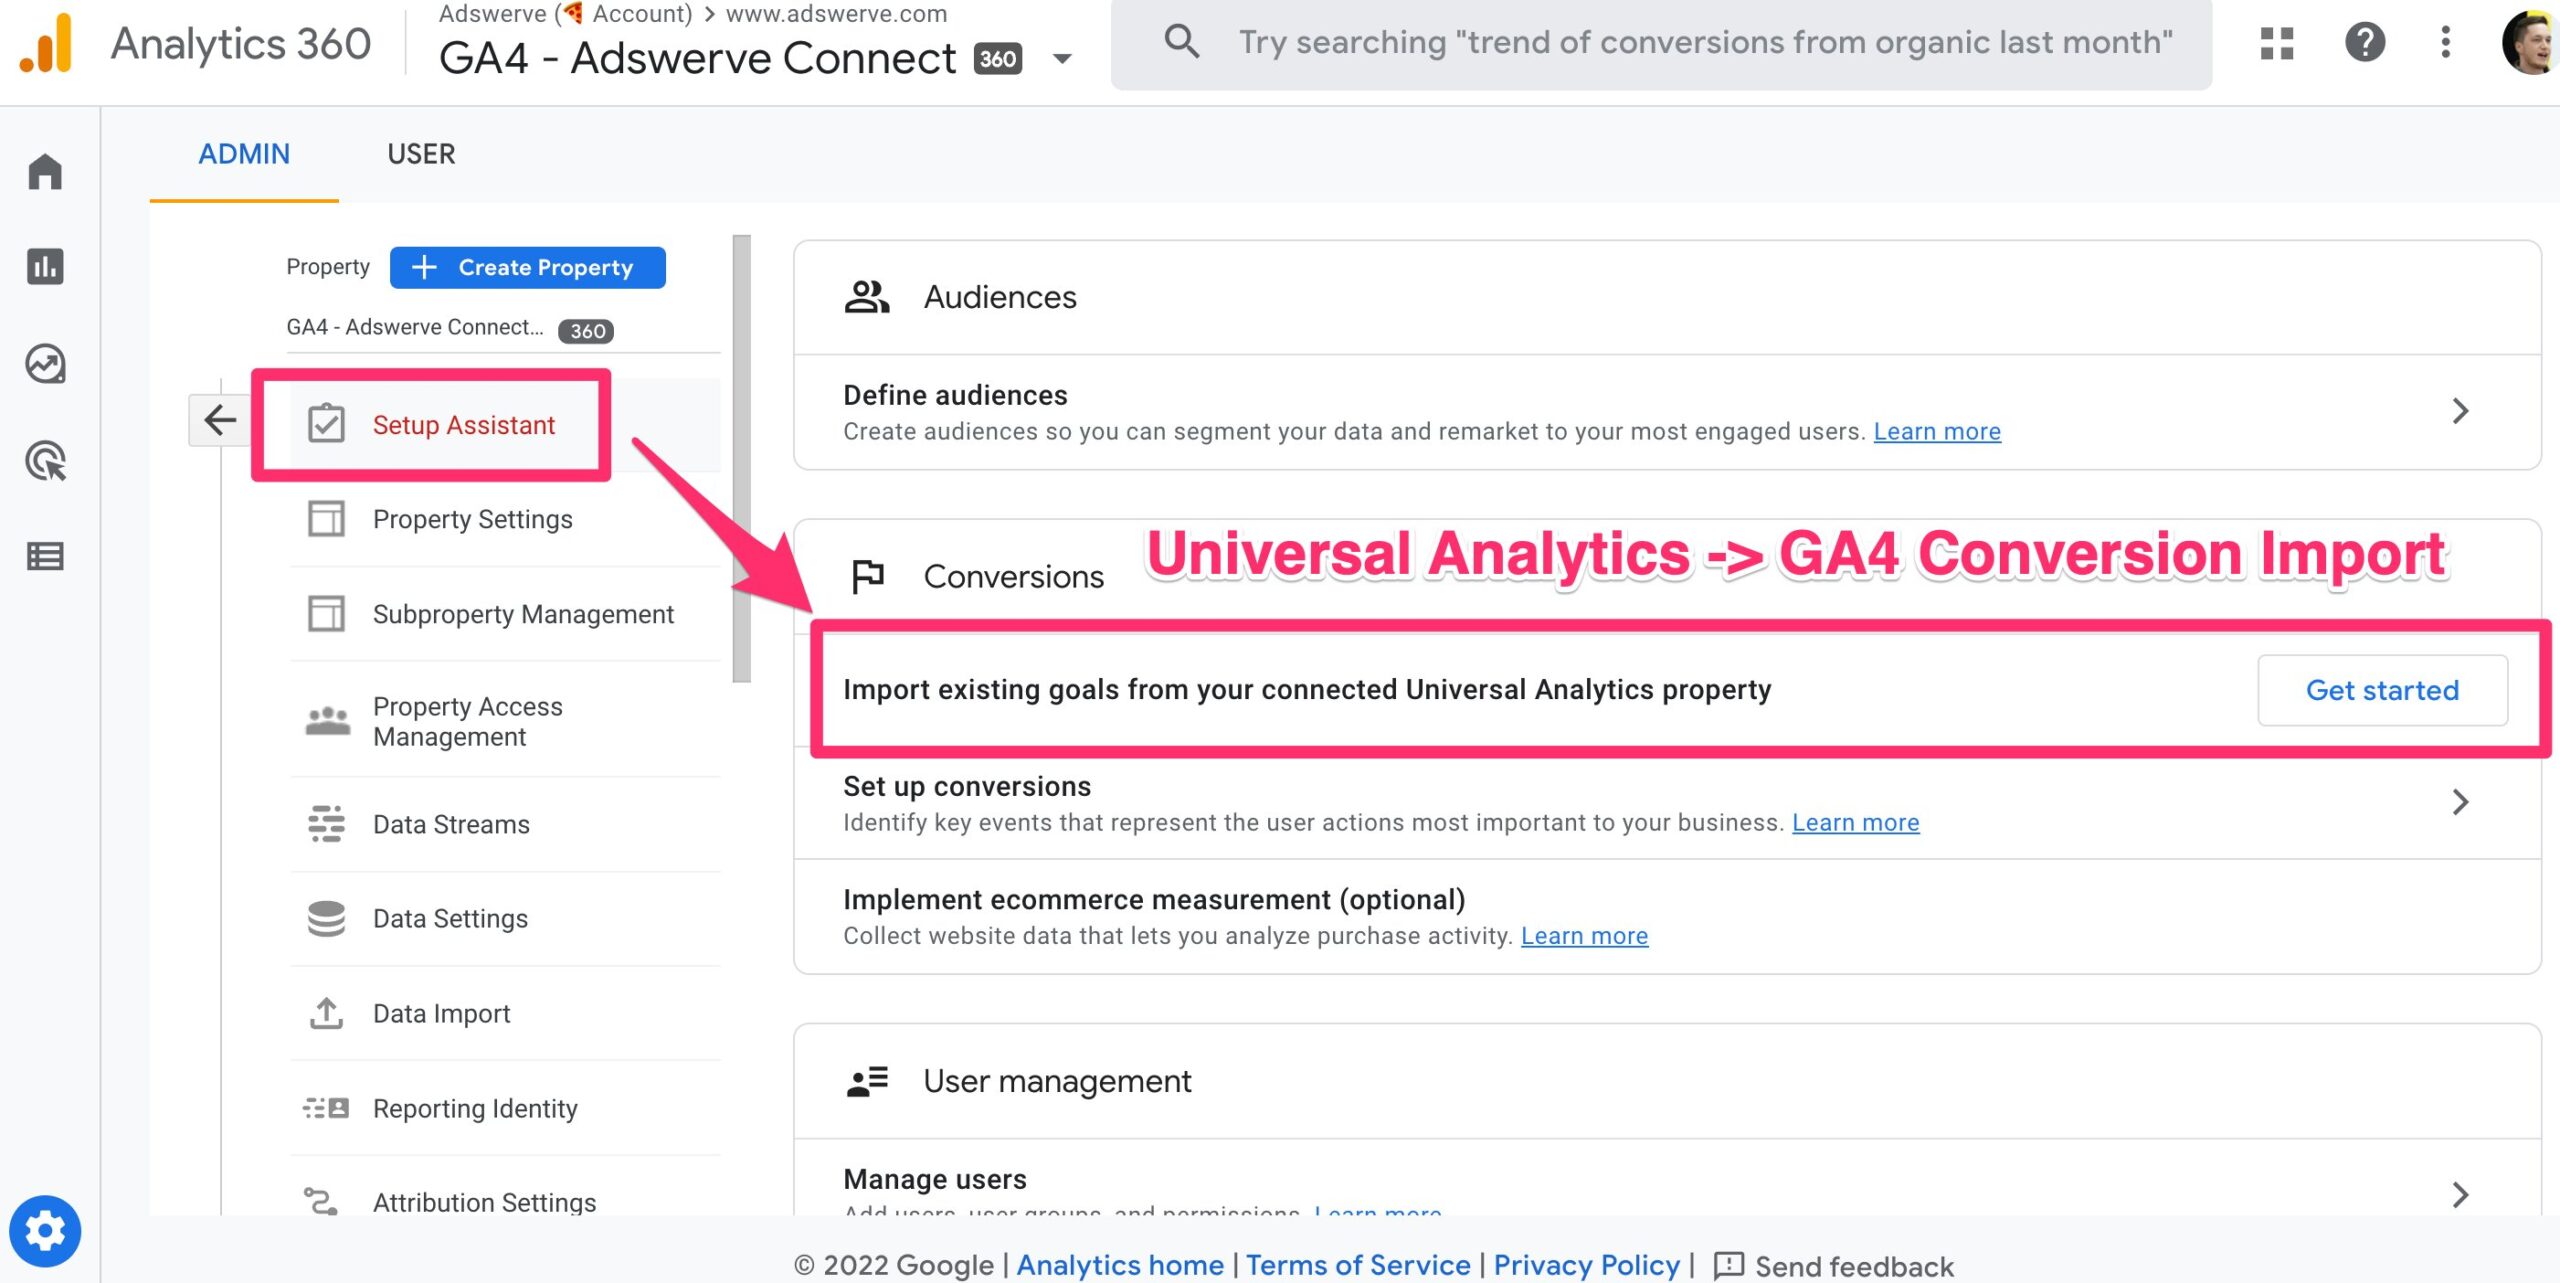Open the three-dot more options menu
2560x1283 pixels.
click(x=2445, y=42)
